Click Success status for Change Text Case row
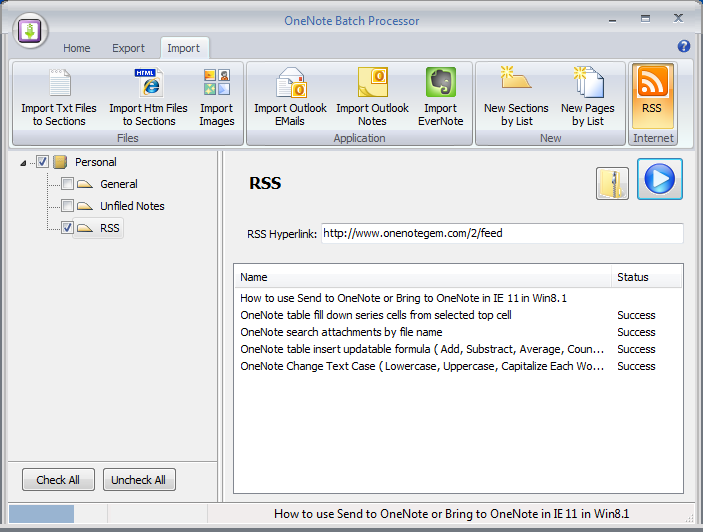703x532 pixels. [x=636, y=366]
